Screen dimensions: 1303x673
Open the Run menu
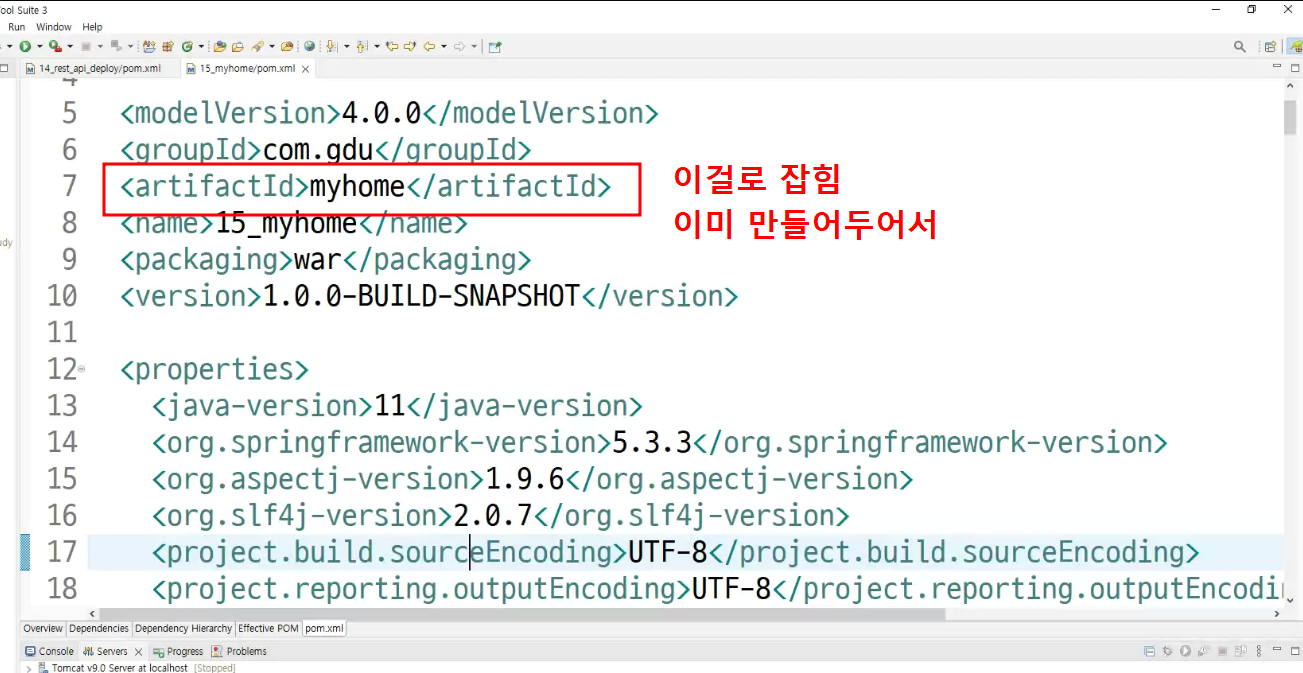(17, 27)
